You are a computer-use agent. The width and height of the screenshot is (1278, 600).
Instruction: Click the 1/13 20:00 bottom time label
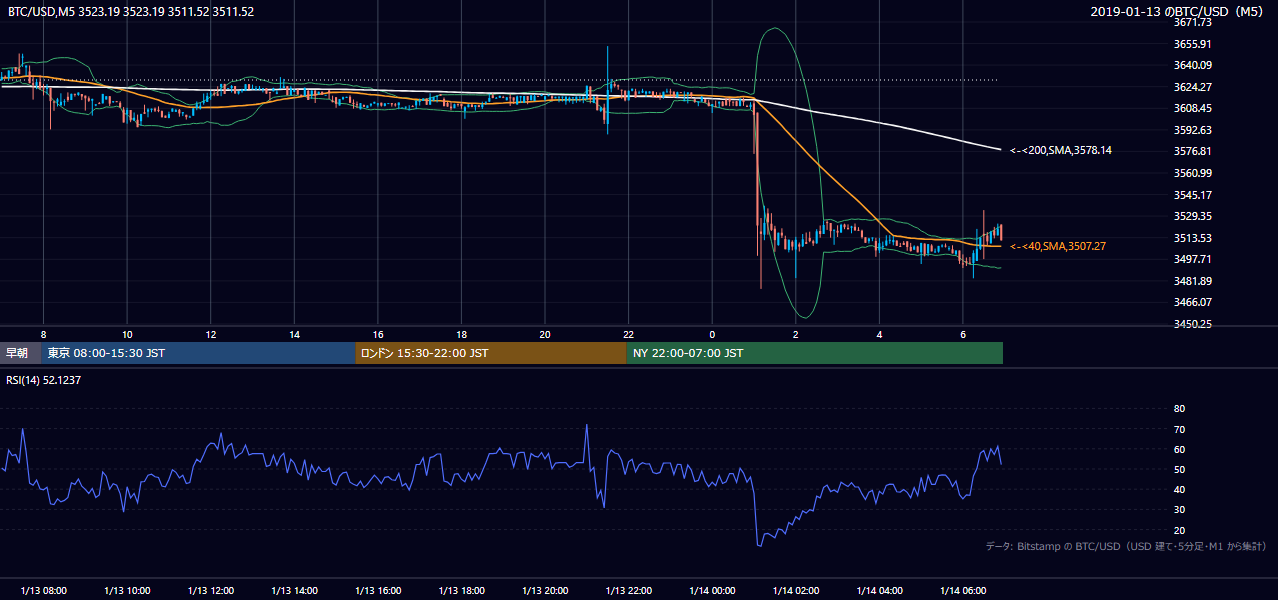coord(545,590)
